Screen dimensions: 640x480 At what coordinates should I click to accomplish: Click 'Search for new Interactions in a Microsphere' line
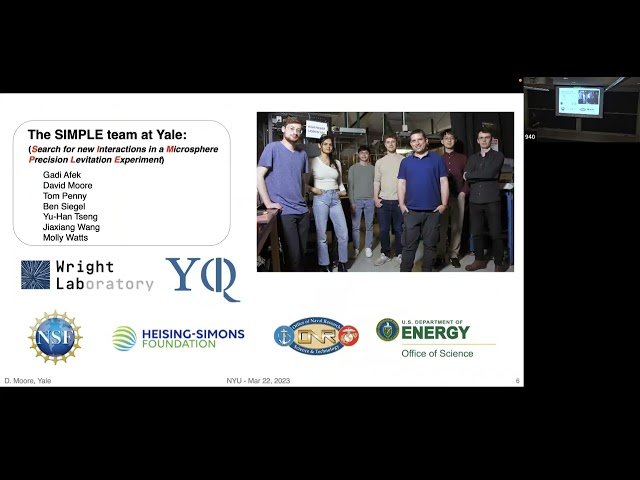point(123,149)
